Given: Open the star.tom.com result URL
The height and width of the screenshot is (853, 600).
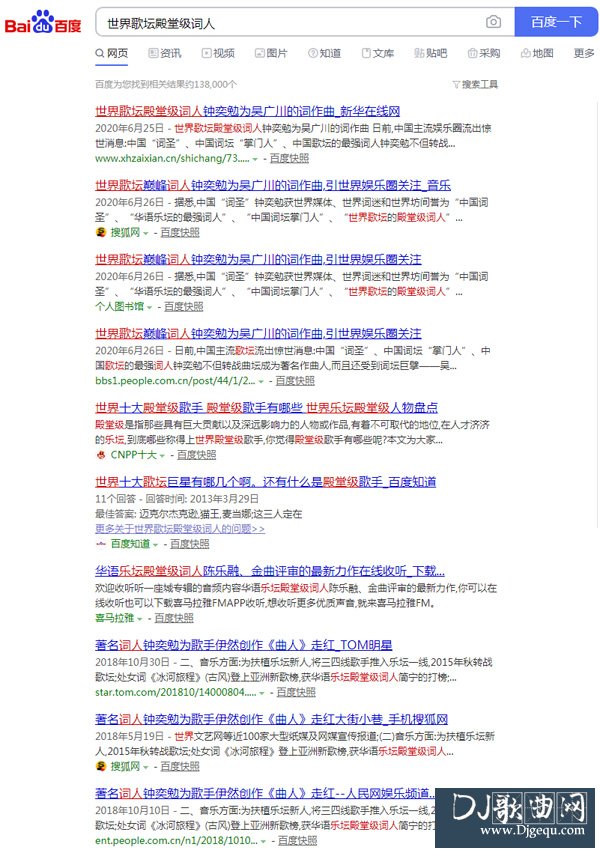Looking at the screenshot, I should pos(176,692).
